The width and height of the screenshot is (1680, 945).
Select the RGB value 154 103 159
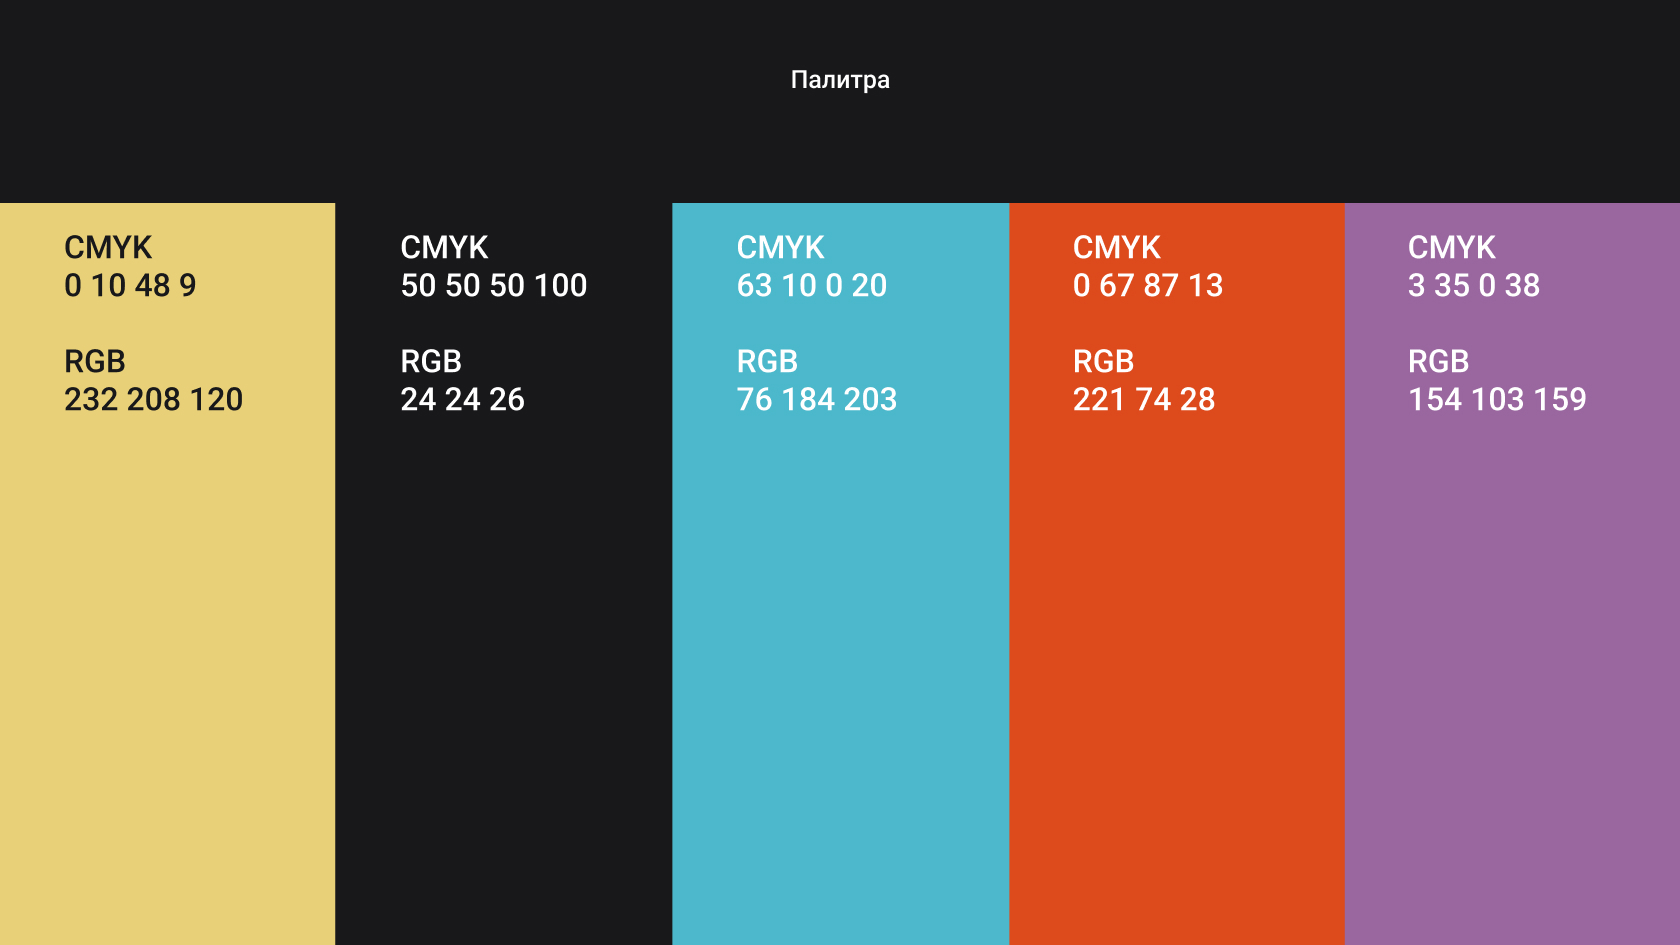click(1498, 400)
